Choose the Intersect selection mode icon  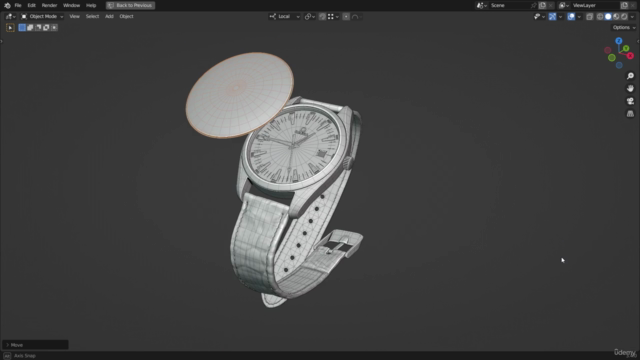pyautogui.click(x=54, y=27)
